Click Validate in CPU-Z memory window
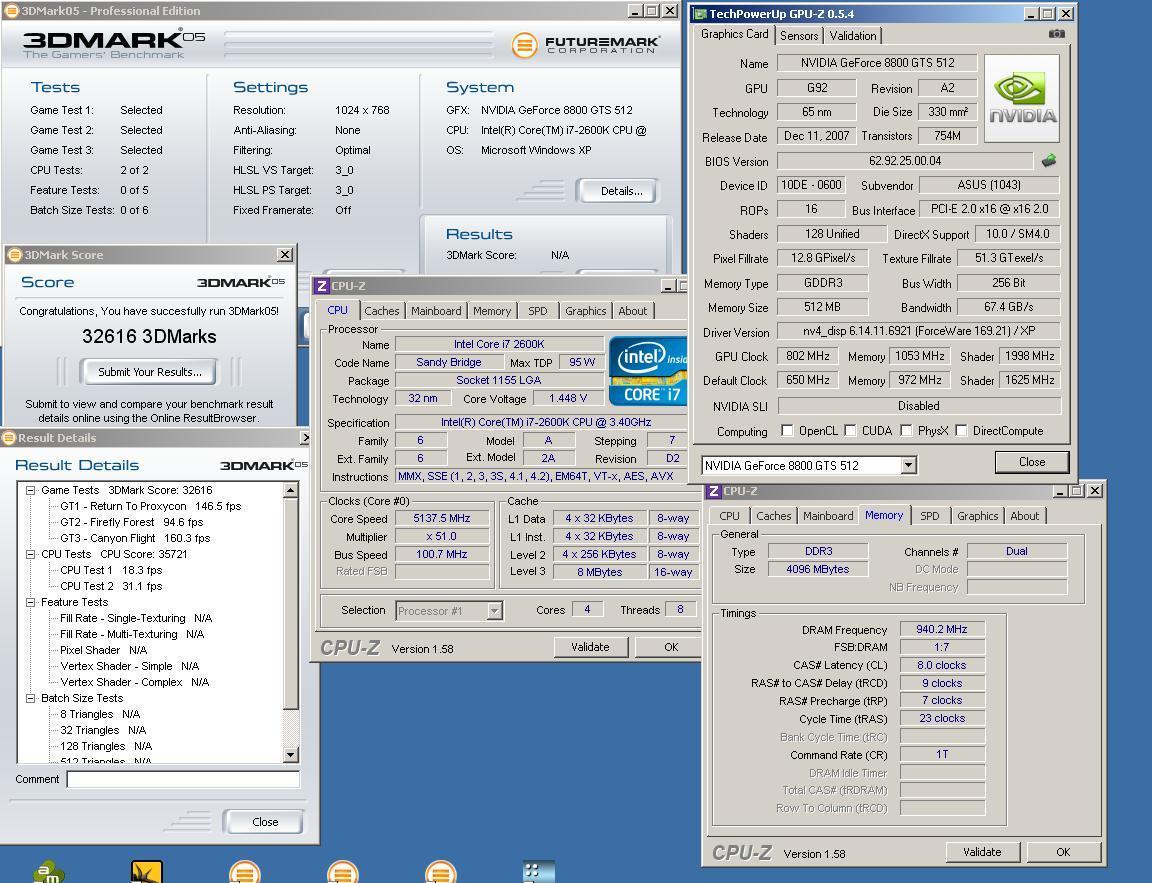Screen dimensions: 1152x883 (982, 852)
